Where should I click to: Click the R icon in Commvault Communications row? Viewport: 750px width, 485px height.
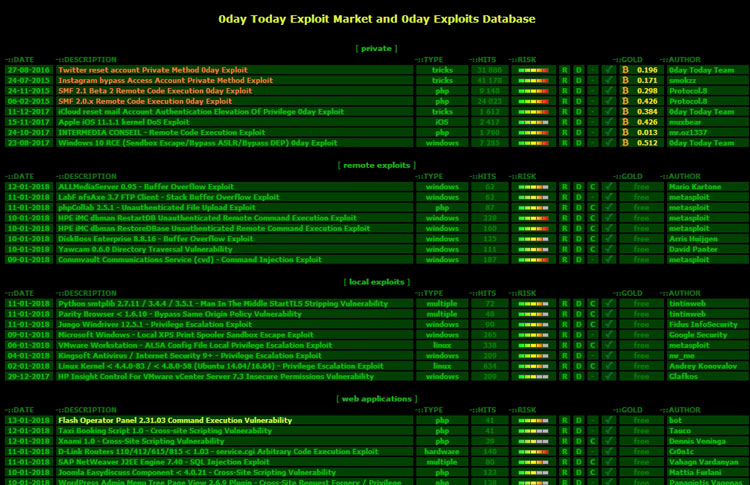click(564, 260)
